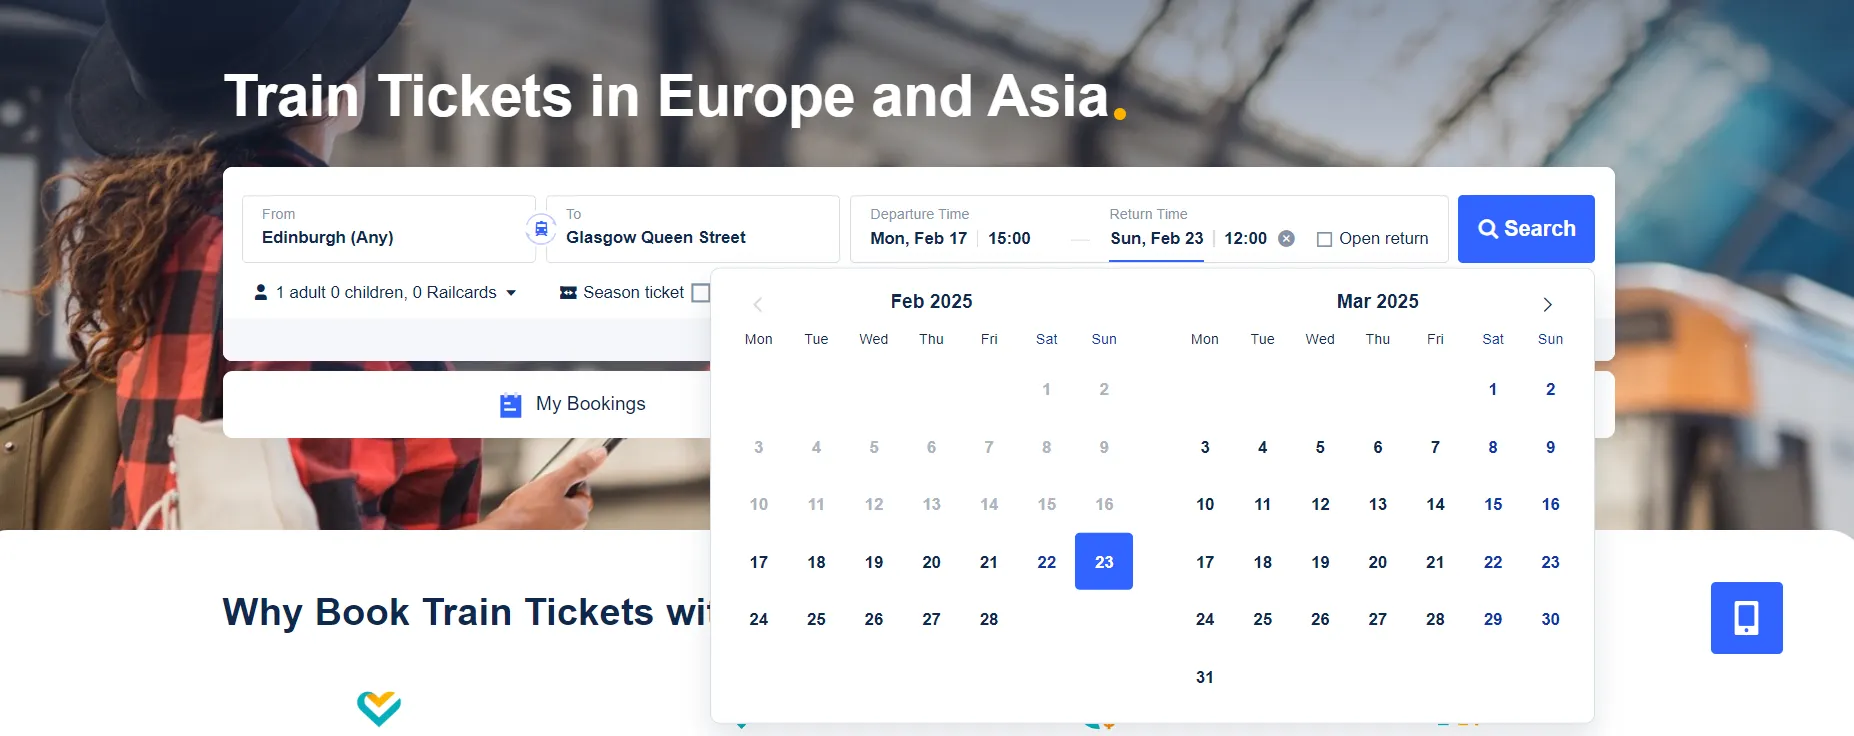Open the departure date Mon, Feb 17
The image size is (1854, 736).
click(918, 238)
